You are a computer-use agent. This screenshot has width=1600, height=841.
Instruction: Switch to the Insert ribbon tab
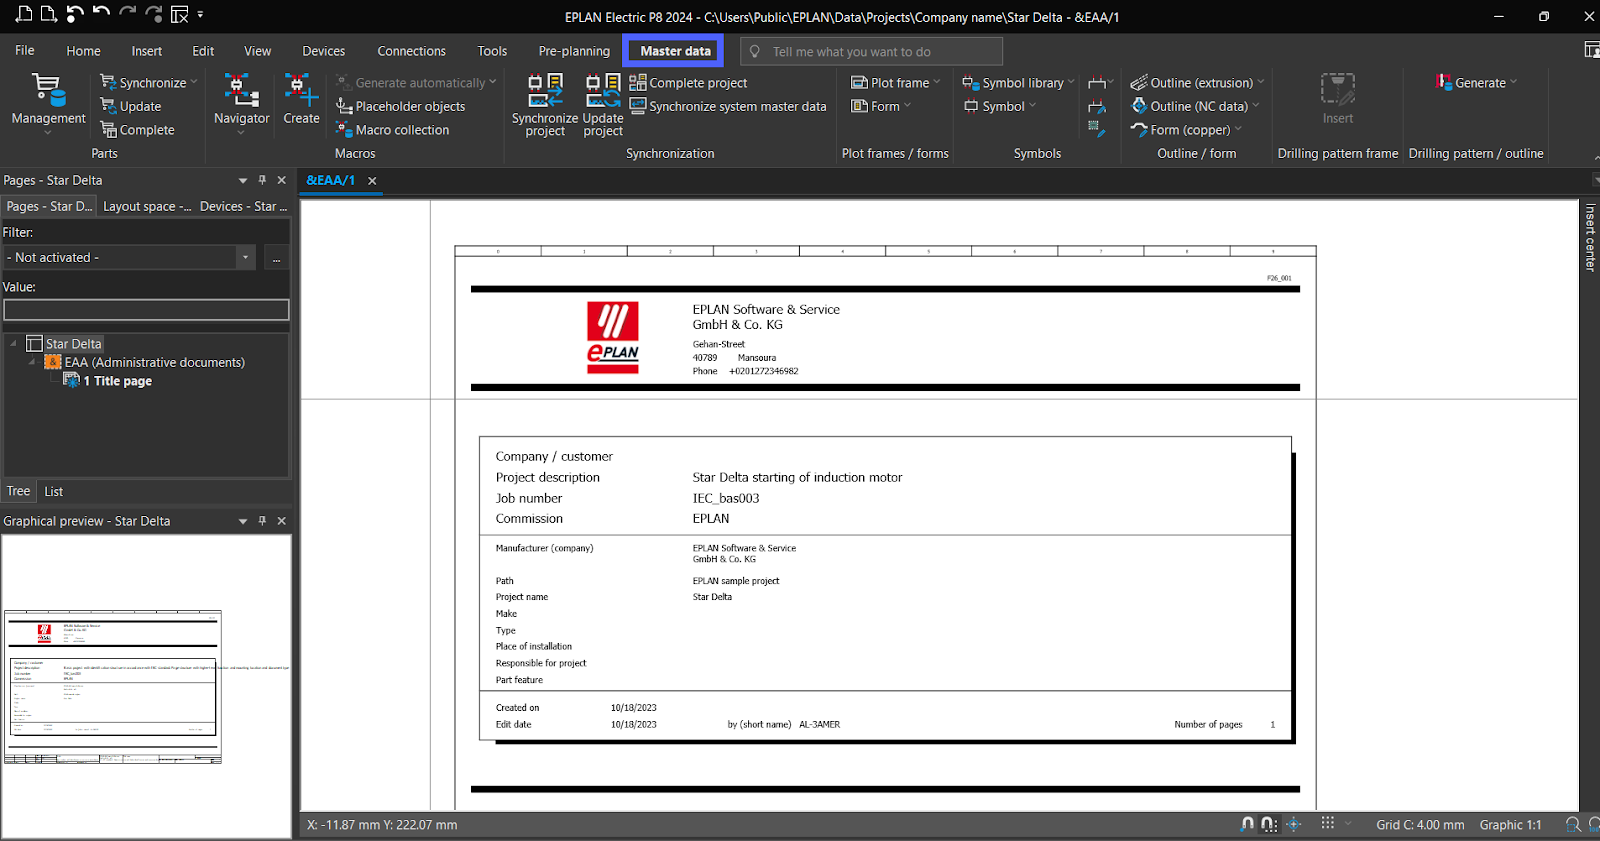point(146,51)
